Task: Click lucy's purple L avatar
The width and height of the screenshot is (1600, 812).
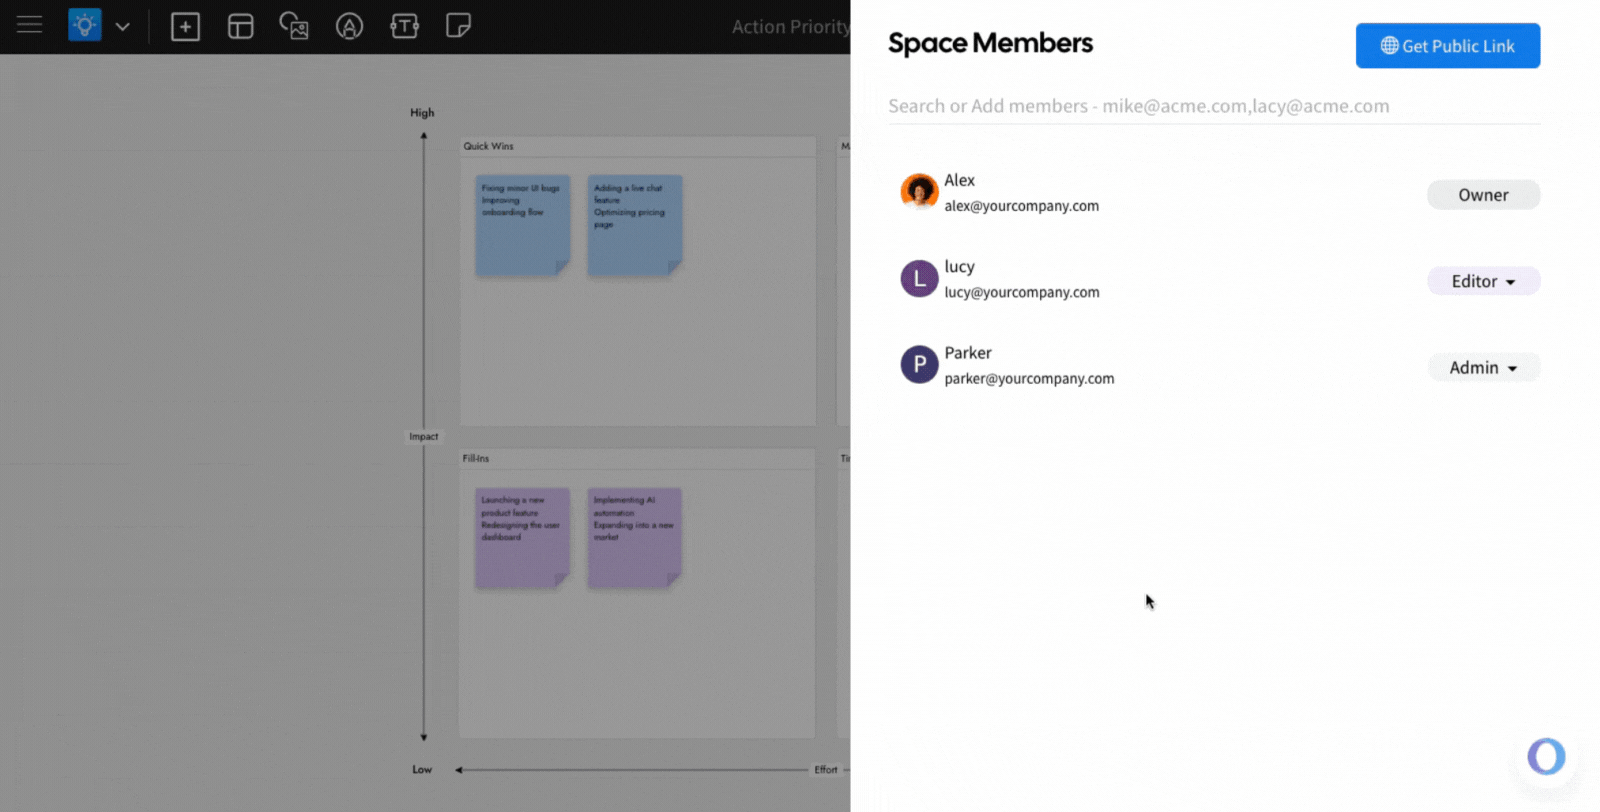Action: pos(919,279)
